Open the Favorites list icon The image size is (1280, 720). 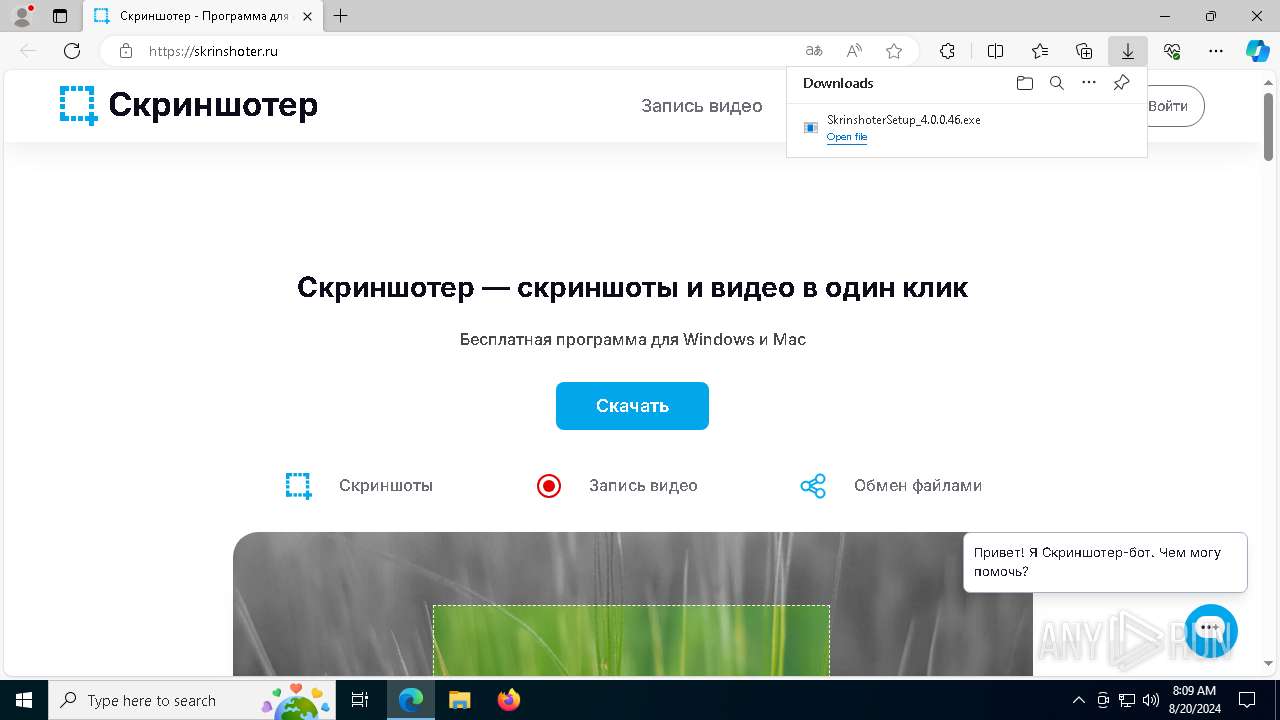(x=1040, y=51)
